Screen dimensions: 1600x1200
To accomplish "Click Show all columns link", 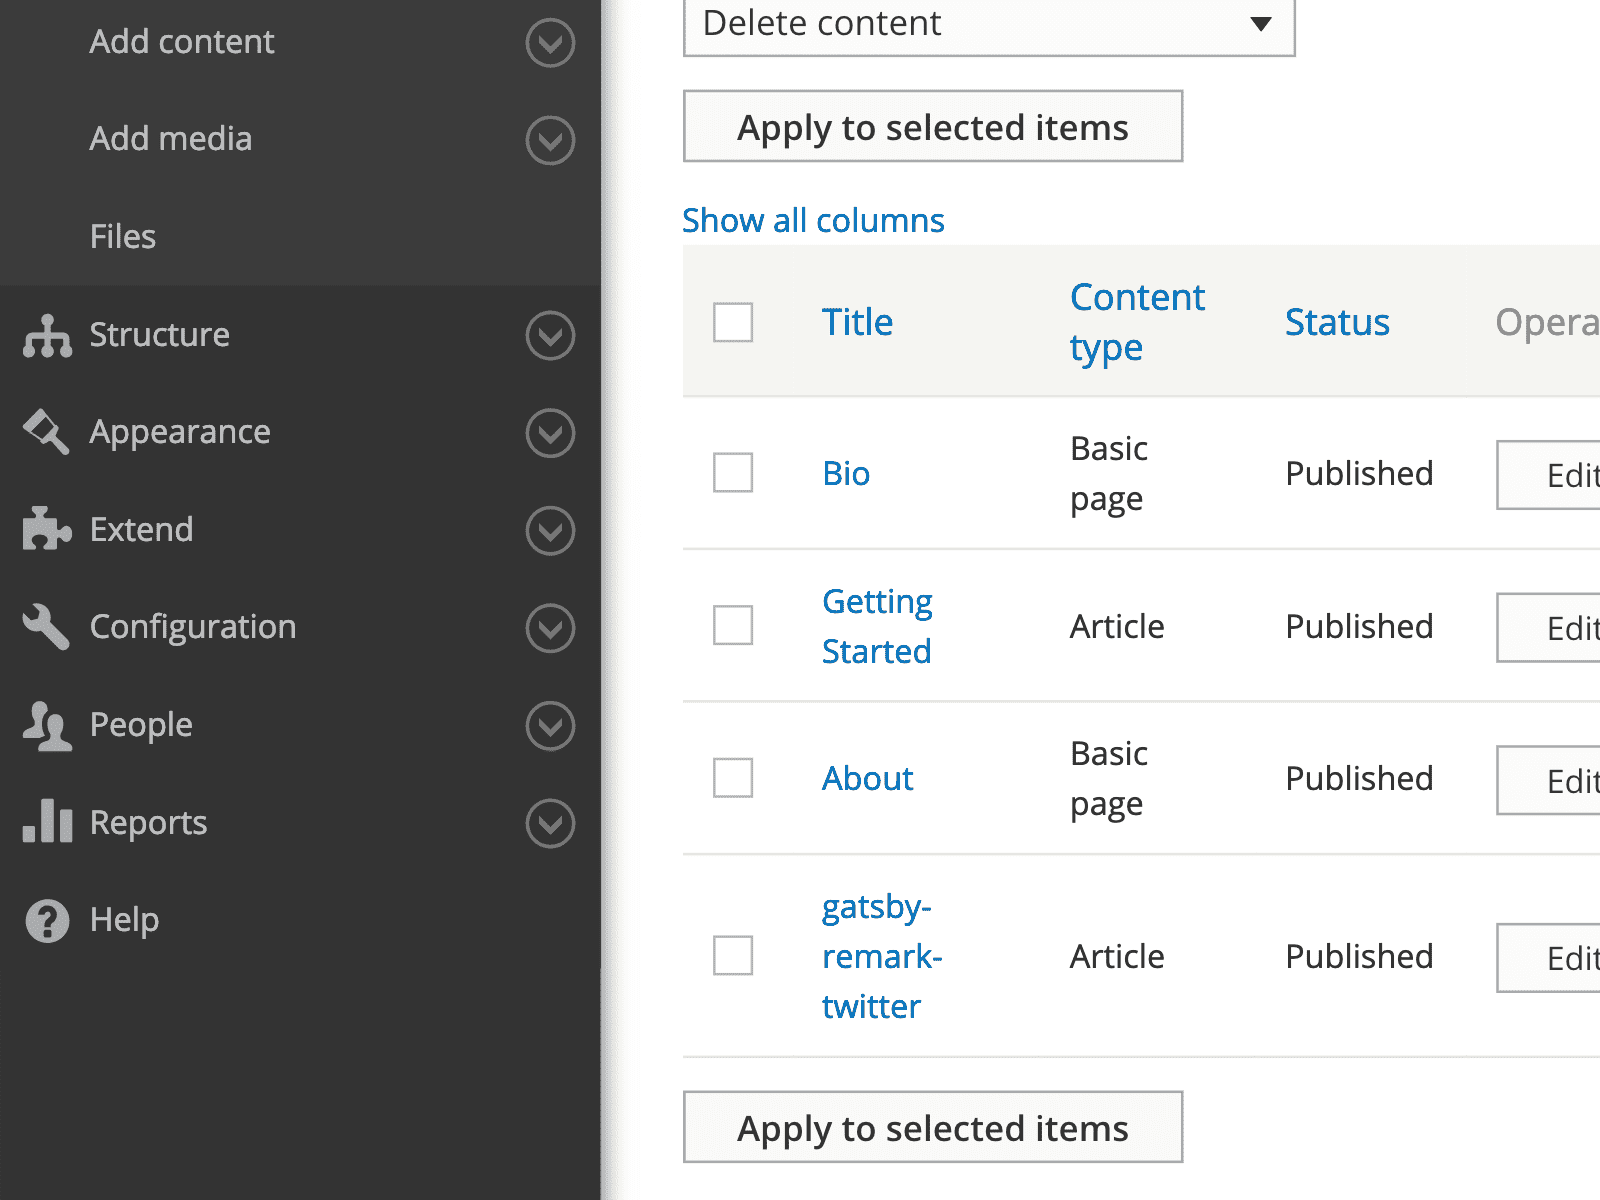I will coord(813,220).
